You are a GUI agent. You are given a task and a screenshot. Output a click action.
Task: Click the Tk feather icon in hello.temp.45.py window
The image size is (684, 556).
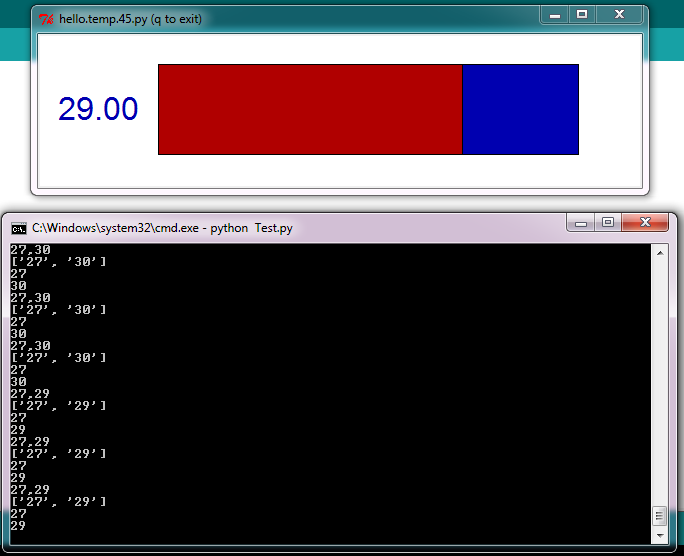point(46,19)
